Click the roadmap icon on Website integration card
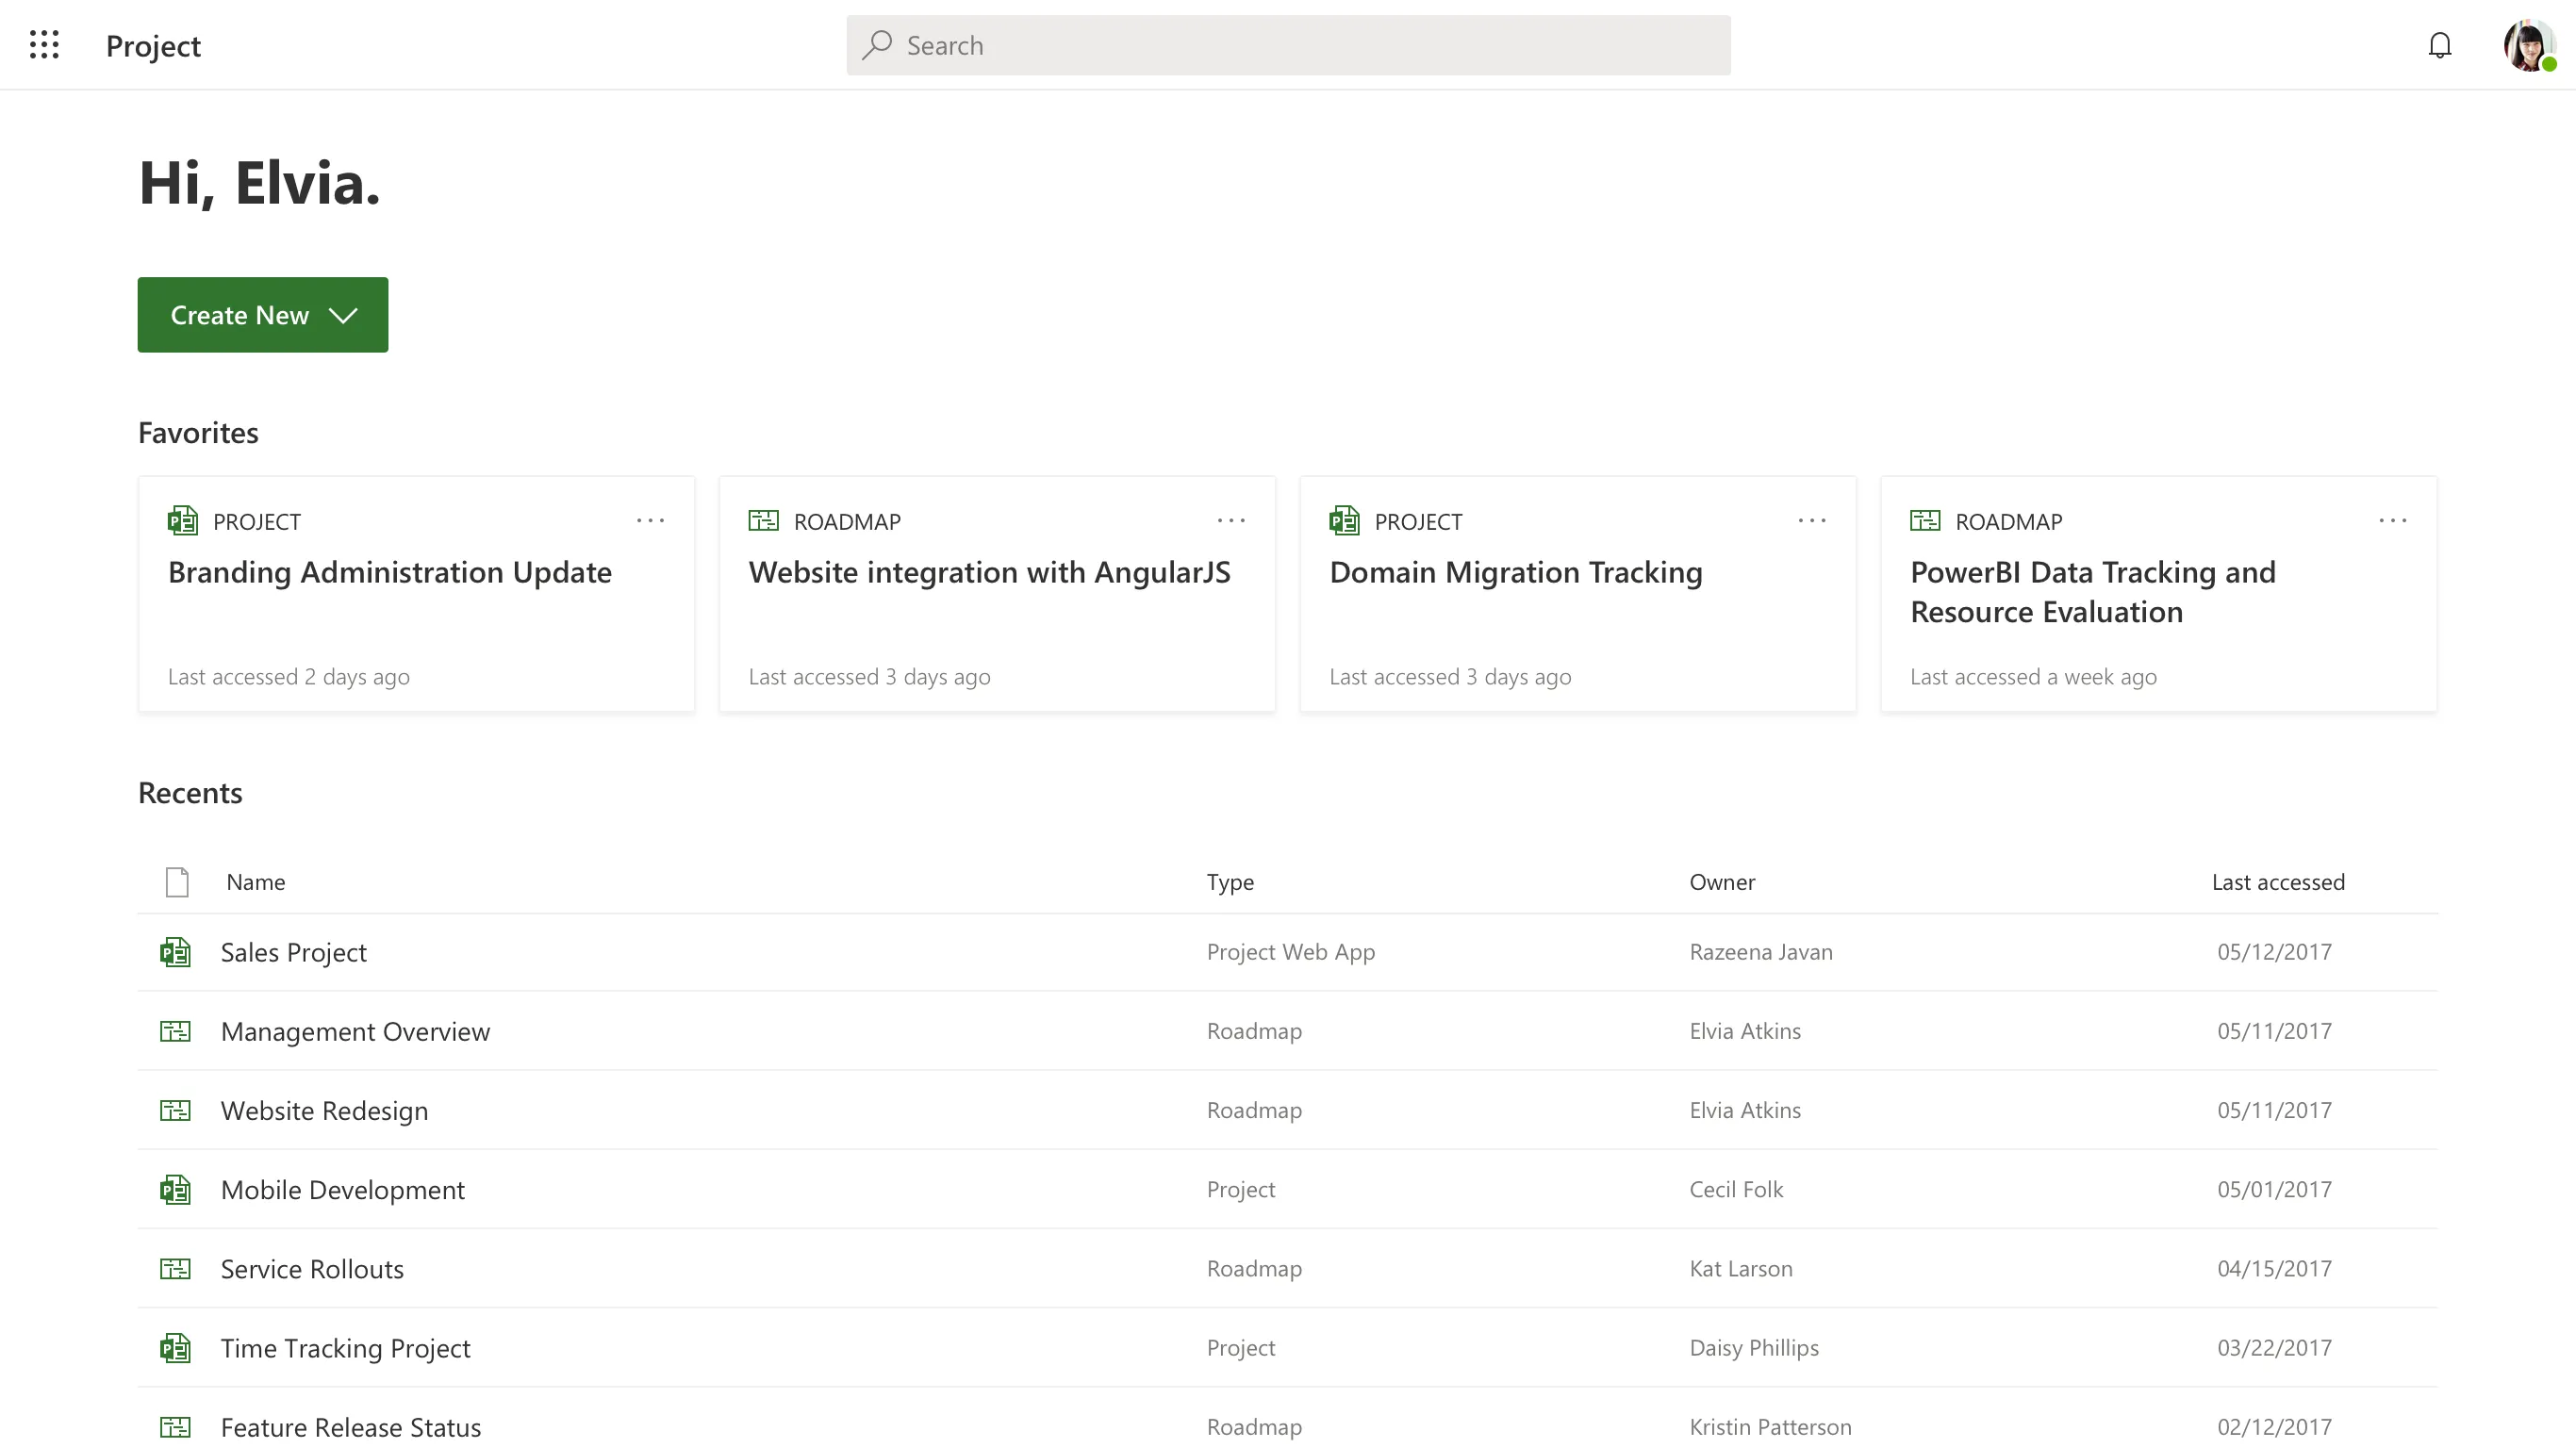Viewport: 2576px width, 1448px height. pos(763,521)
